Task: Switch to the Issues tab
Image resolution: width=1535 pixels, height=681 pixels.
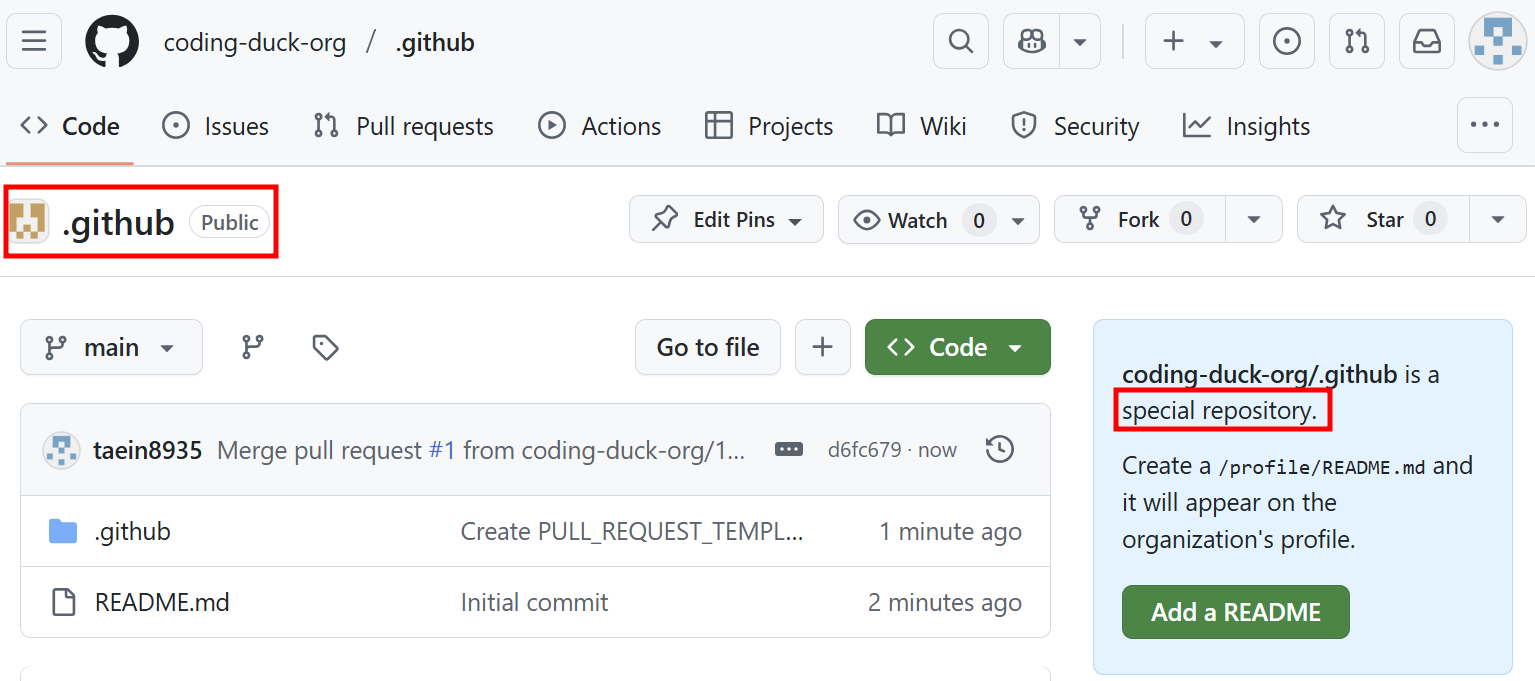Action: (x=215, y=126)
